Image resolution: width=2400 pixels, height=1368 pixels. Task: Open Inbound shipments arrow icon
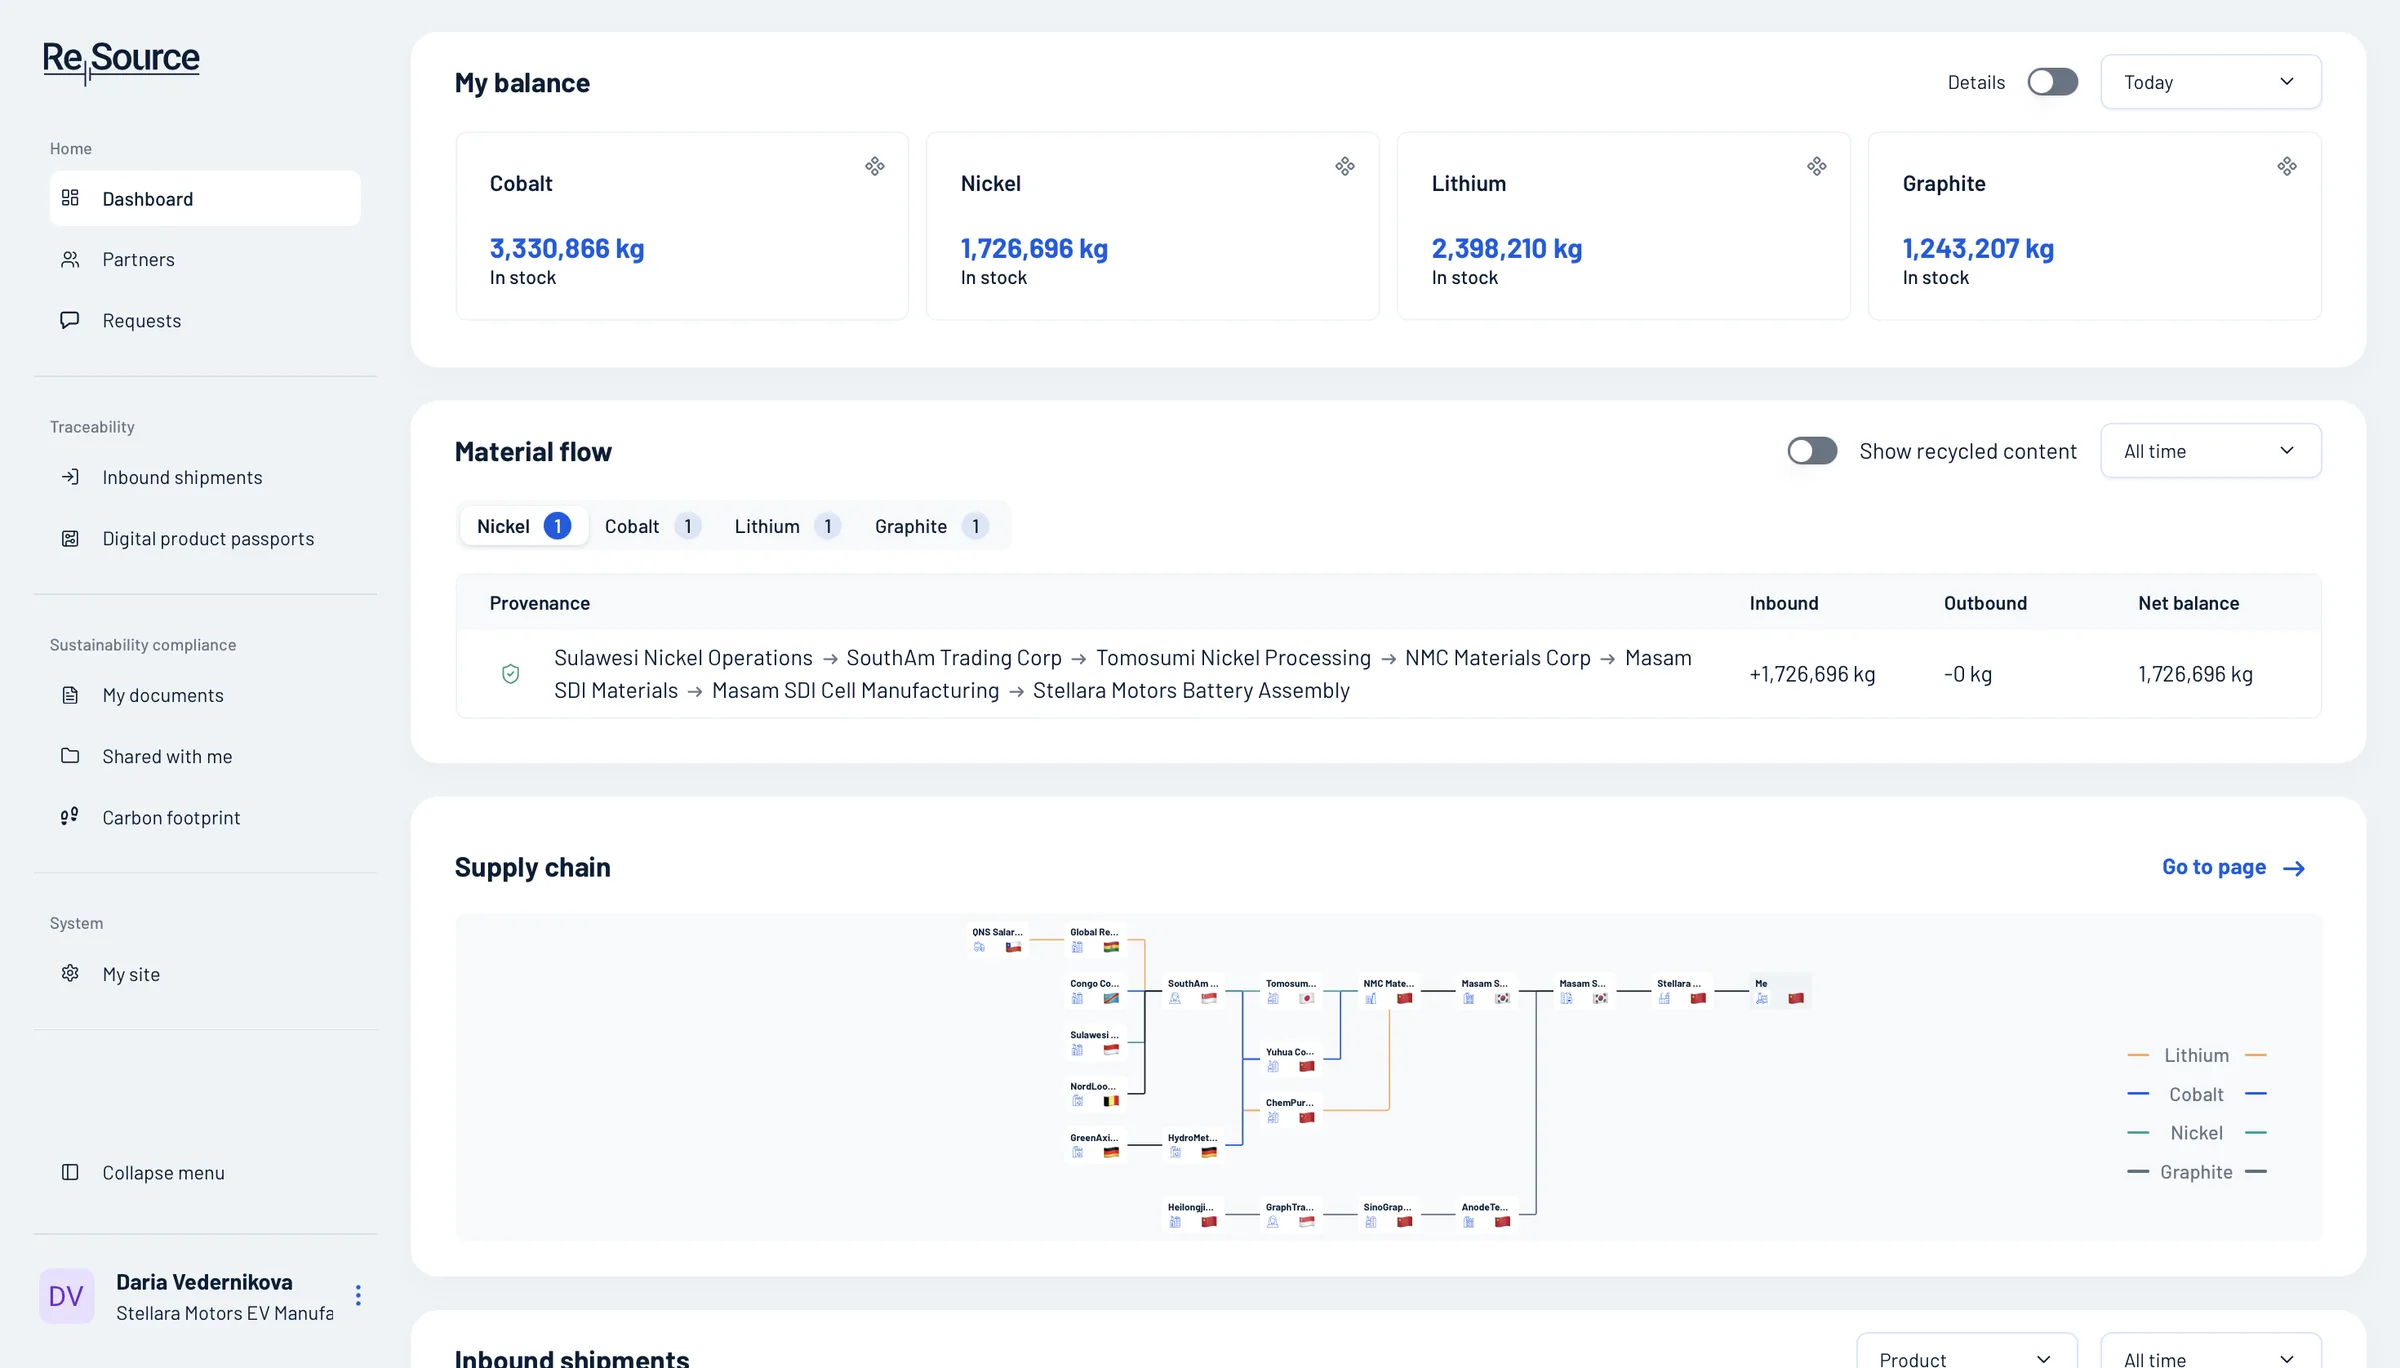point(70,478)
